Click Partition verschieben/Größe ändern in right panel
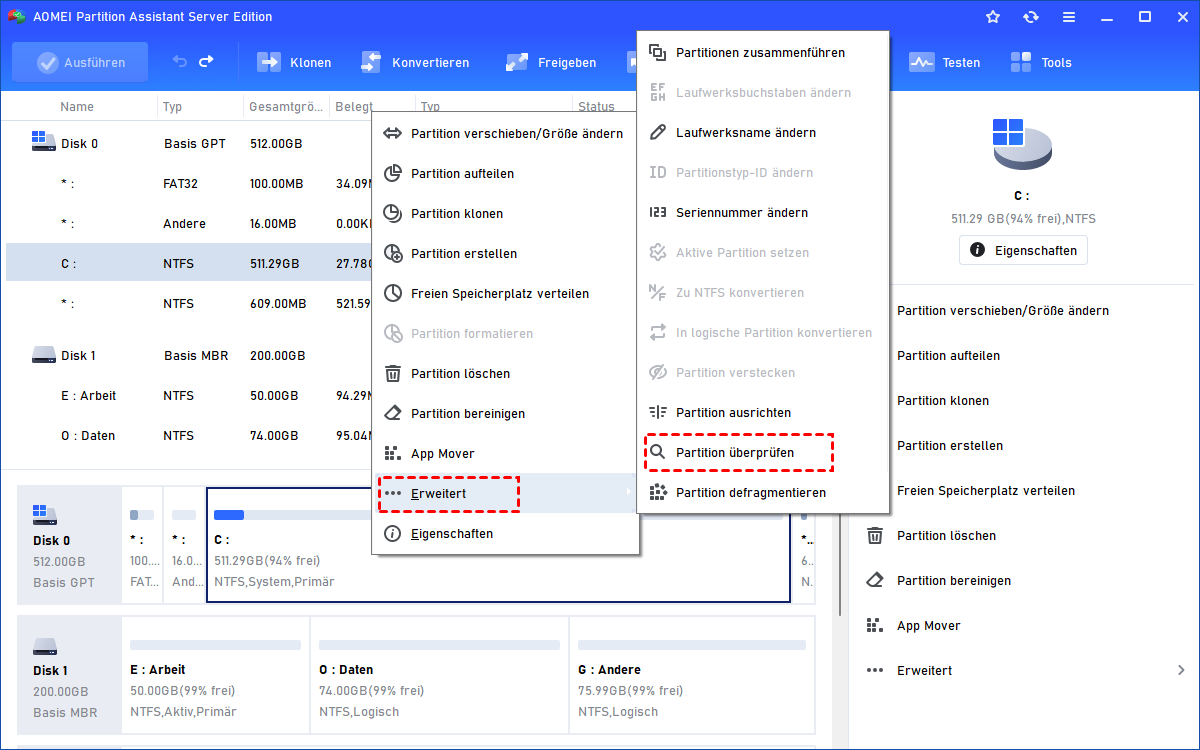Image resolution: width=1200 pixels, height=750 pixels. click(x=1002, y=310)
